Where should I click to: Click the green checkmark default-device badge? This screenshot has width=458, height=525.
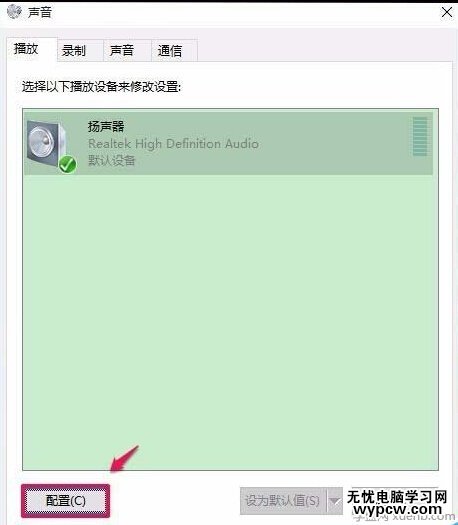point(68,164)
